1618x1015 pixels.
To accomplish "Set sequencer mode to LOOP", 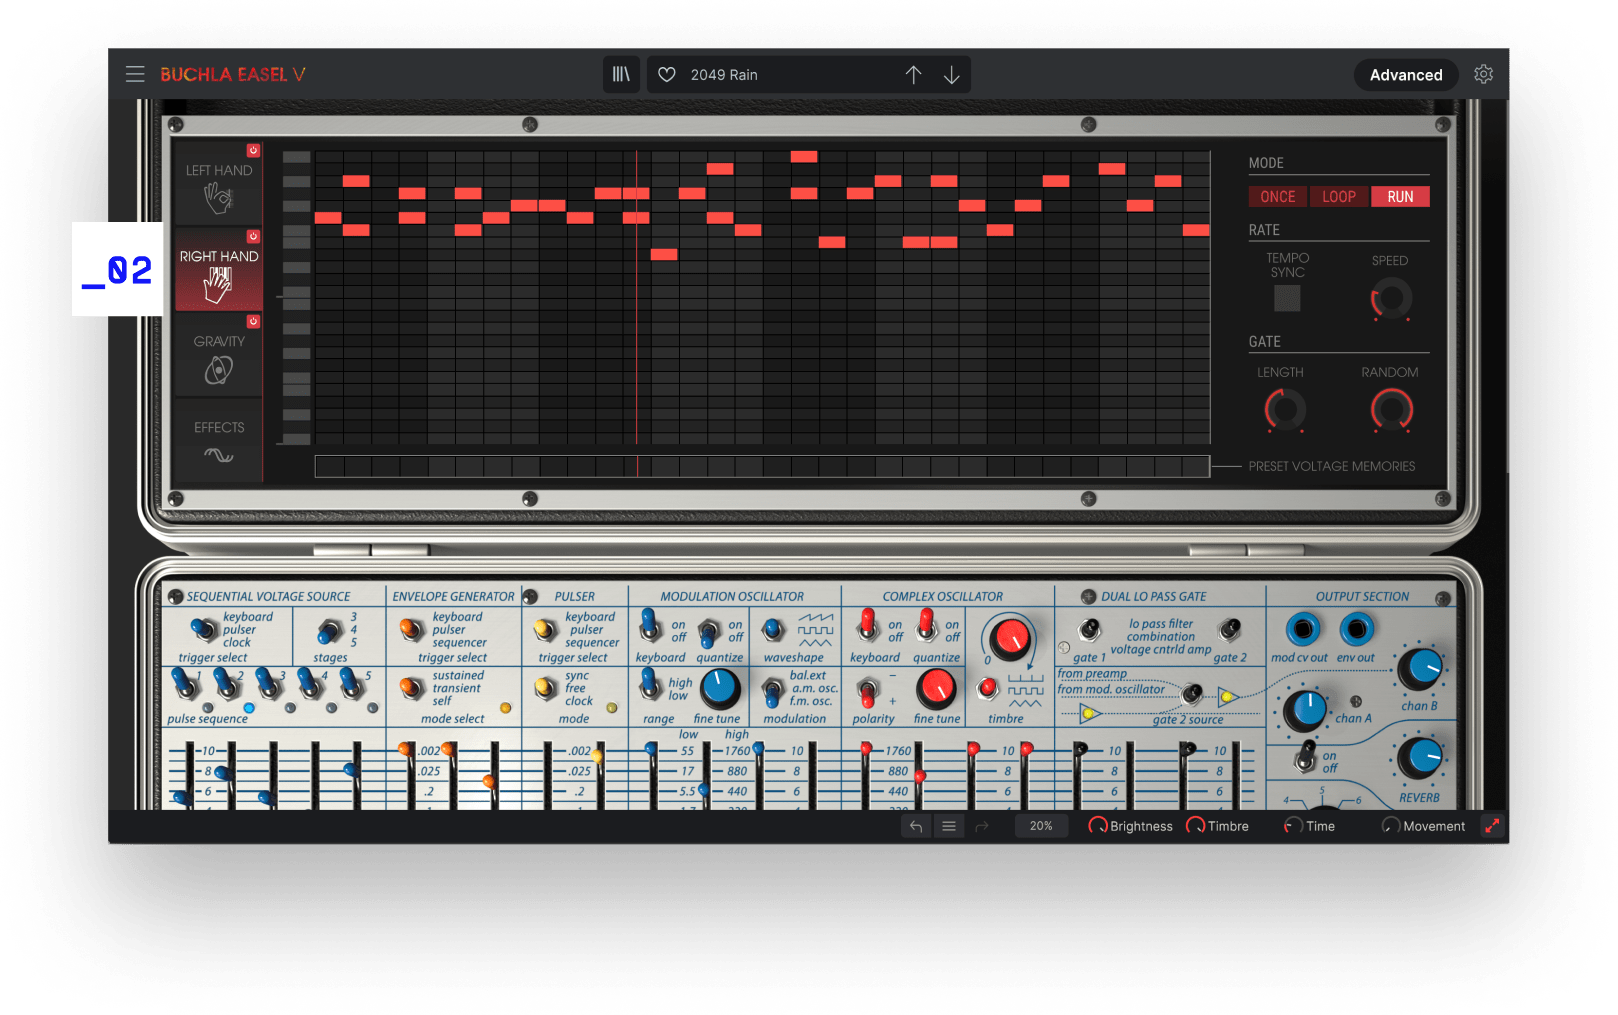I will (x=1339, y=197).
